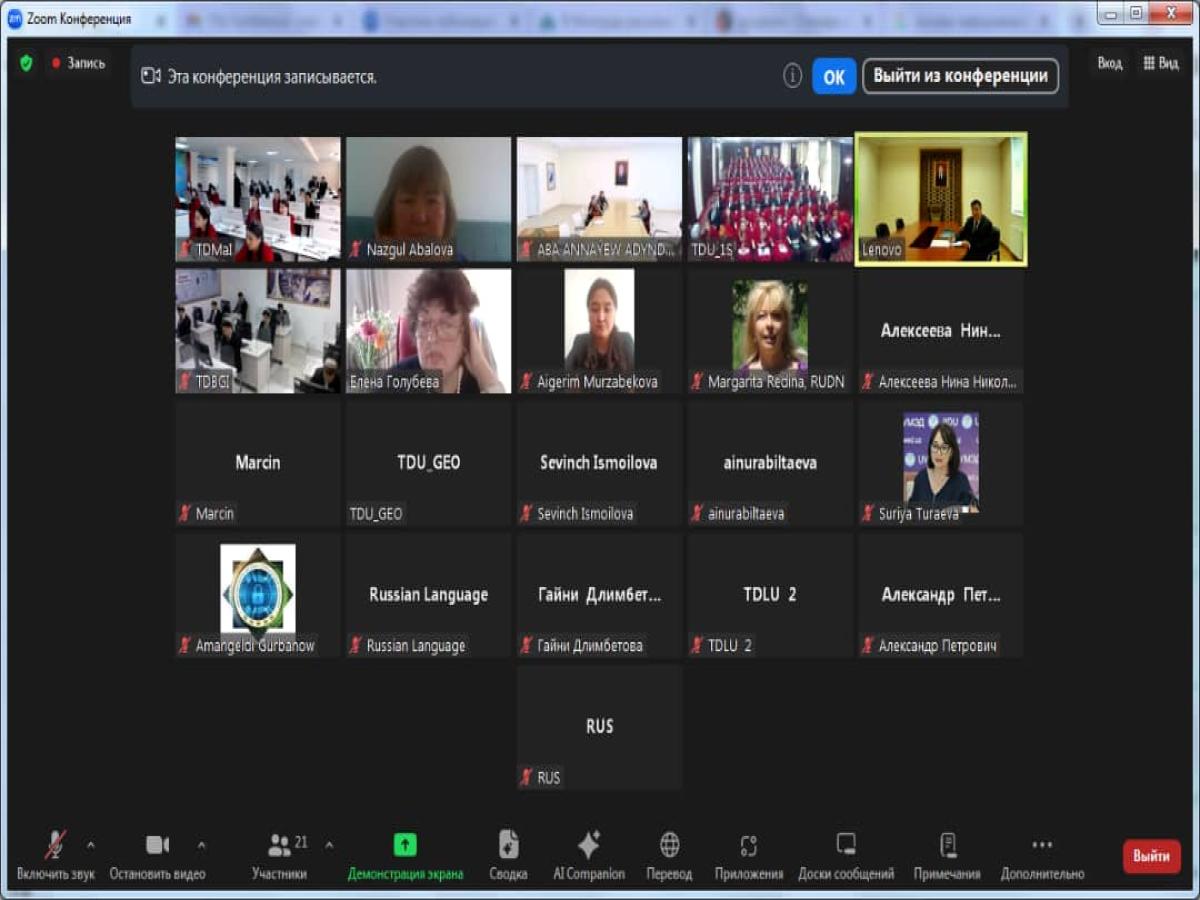1200x900 pixels.
Task: Click the green encryption shield icon
Action: (26, 63)
